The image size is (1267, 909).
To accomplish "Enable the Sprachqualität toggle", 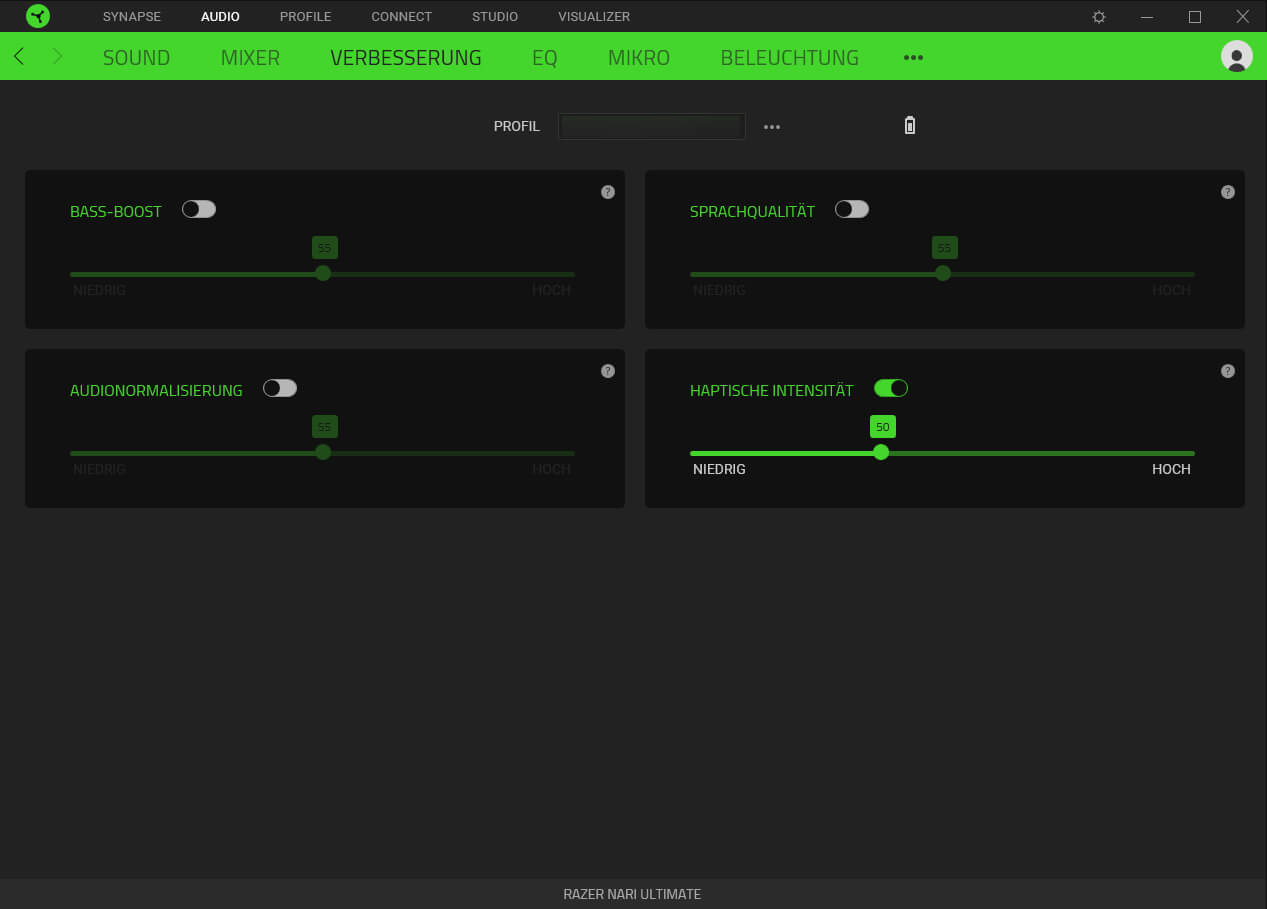I will coord(852,209).
